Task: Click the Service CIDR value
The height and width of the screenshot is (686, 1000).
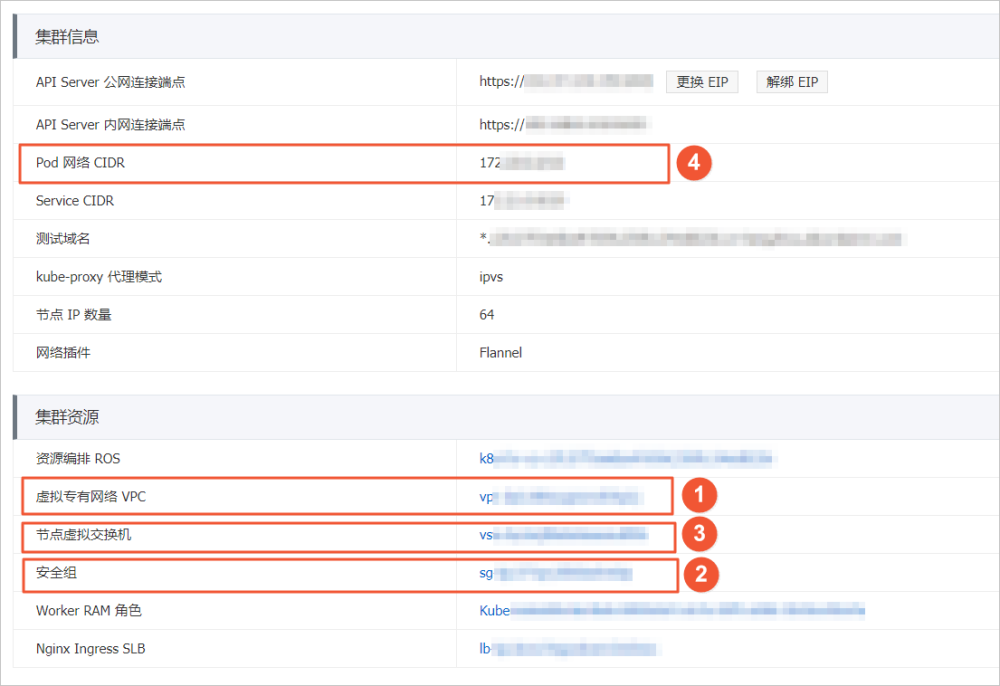Action: coord(523,201)
